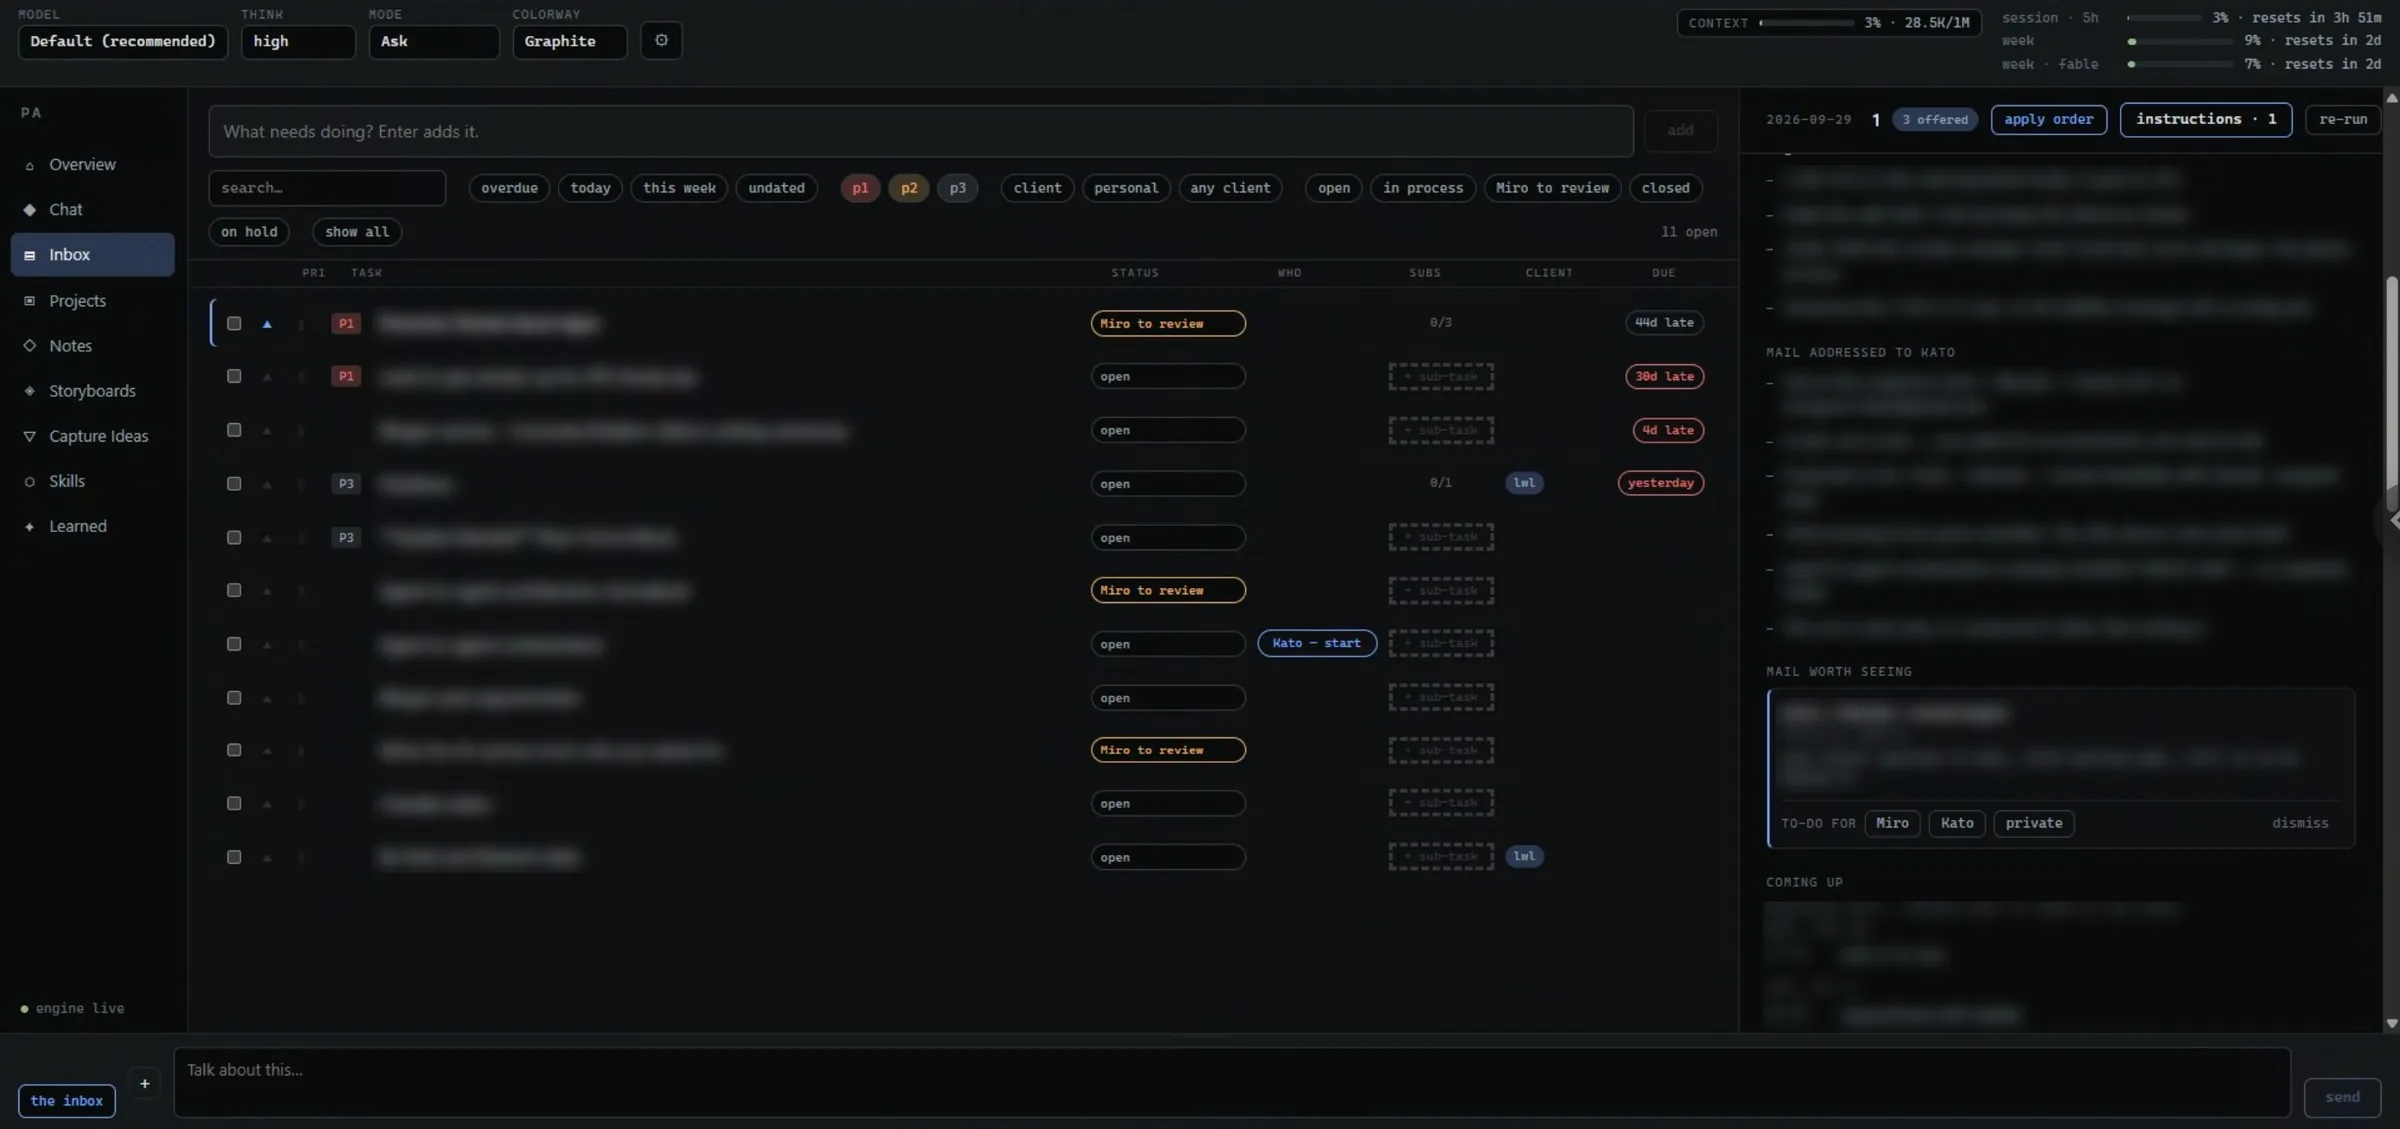Filter by p1 red priority chip
This screenshot has height=1129, width=2400.
click(x=860, y=188)
